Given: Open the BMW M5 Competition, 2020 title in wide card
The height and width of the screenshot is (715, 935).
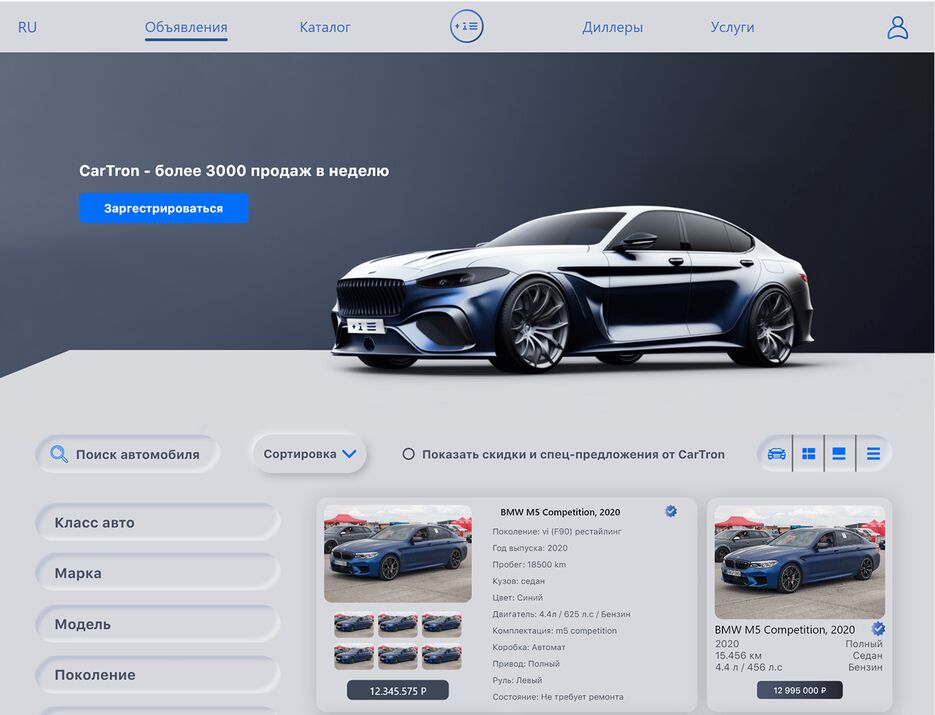Looking at the screenshot, I should [560, 512].
